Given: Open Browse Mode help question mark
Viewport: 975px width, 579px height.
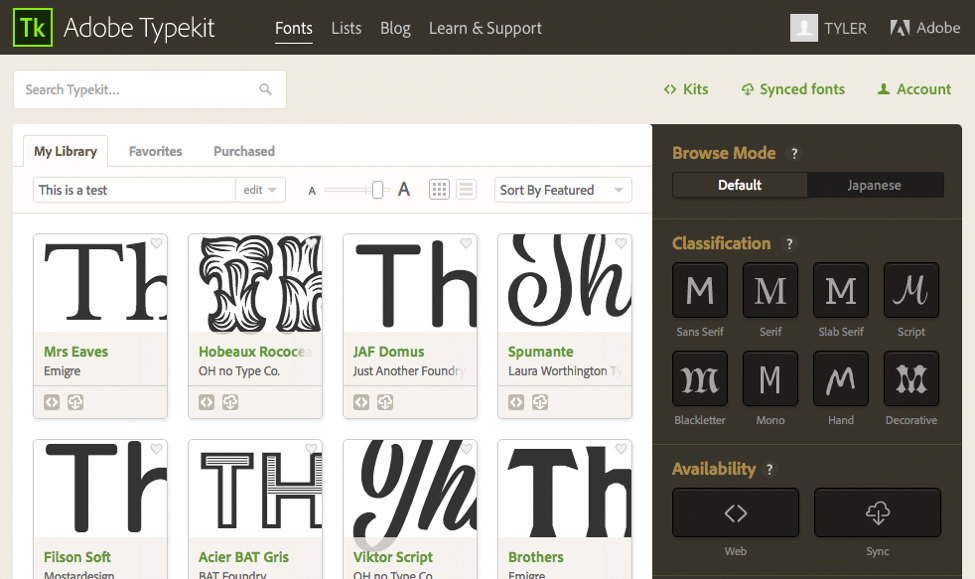Looking at the screenshot, I should click(x=794, y=154).
